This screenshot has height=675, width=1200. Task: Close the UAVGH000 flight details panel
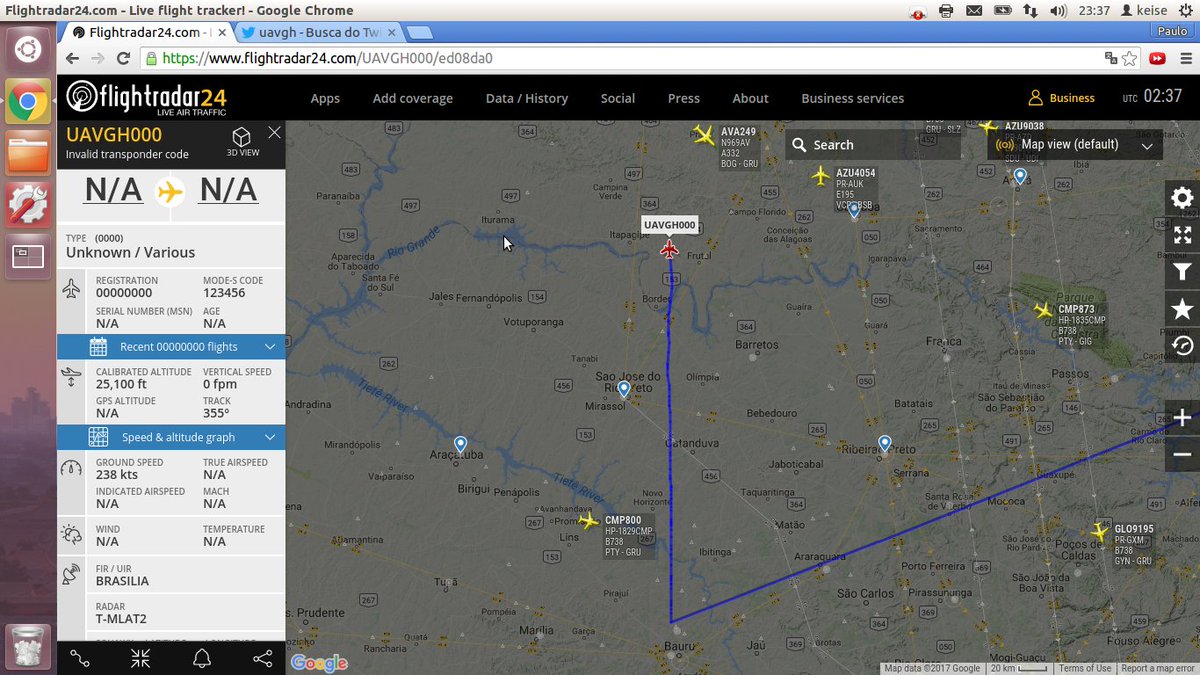tap(274, 132)
